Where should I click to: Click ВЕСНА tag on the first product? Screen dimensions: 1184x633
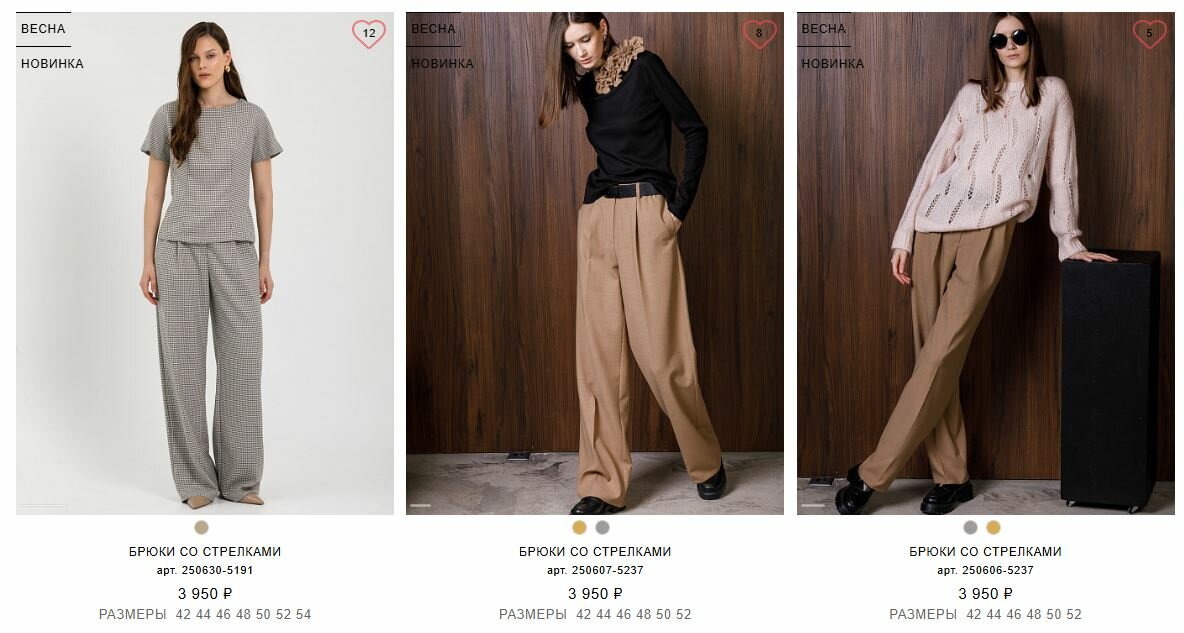43,29
